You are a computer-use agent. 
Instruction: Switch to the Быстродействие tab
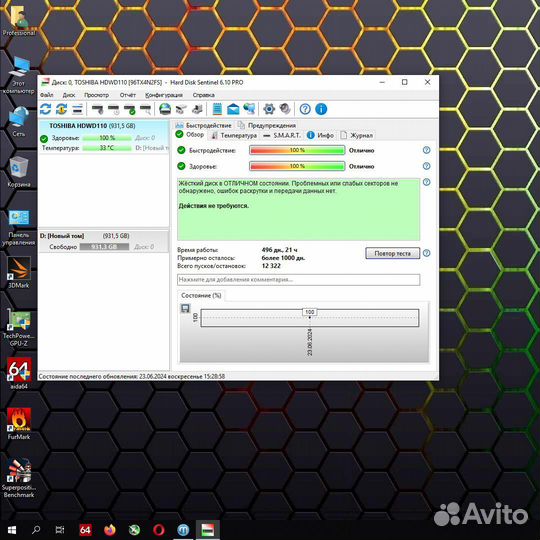(x=204, y=125)
